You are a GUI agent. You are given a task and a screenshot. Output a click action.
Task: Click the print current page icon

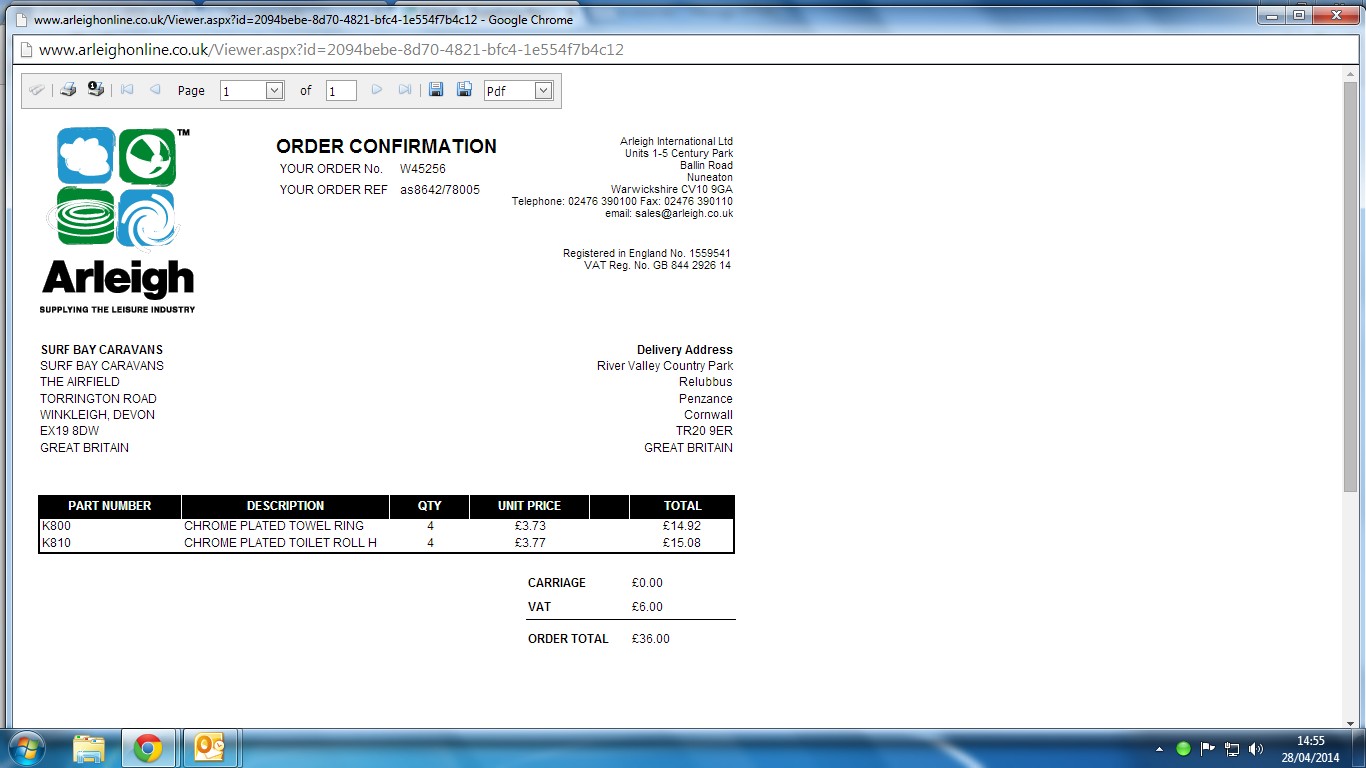click(x=96, y=90)
